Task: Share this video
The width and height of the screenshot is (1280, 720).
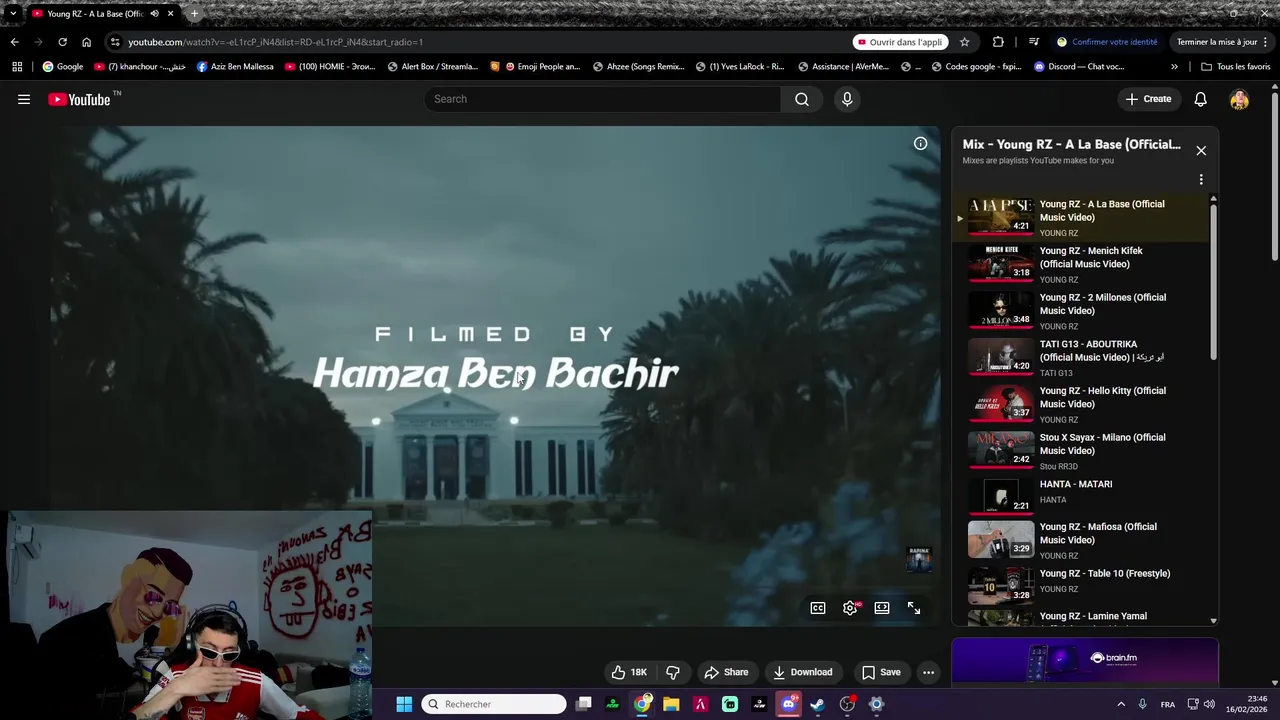Action: coord(726,672)
